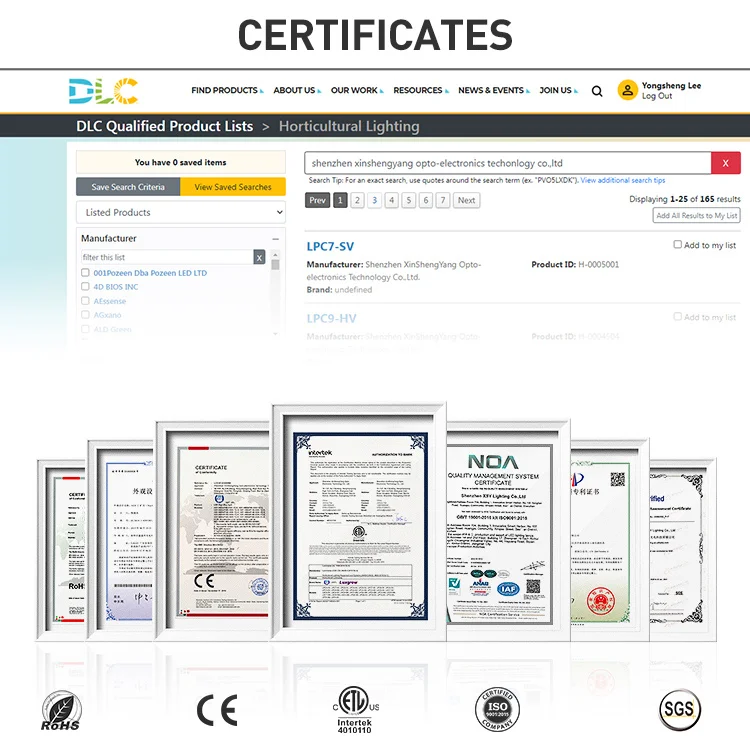Go to results page 2
The width and height of the screenshot is (750, 749).
357,200
